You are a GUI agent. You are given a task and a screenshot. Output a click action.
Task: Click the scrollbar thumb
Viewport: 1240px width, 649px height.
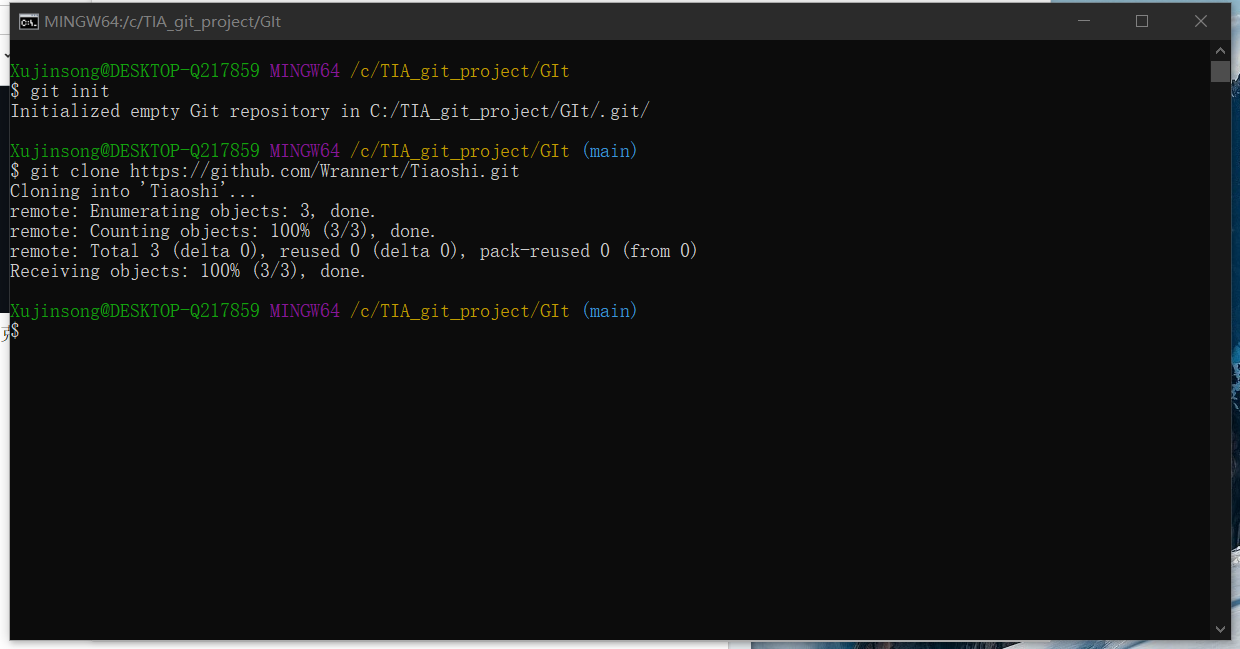click(1220, 71)
